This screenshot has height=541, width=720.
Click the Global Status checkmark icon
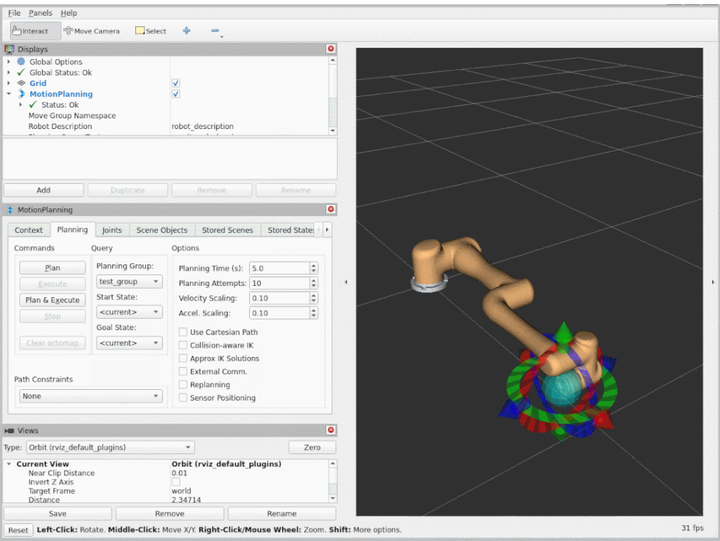coord(21,73)
